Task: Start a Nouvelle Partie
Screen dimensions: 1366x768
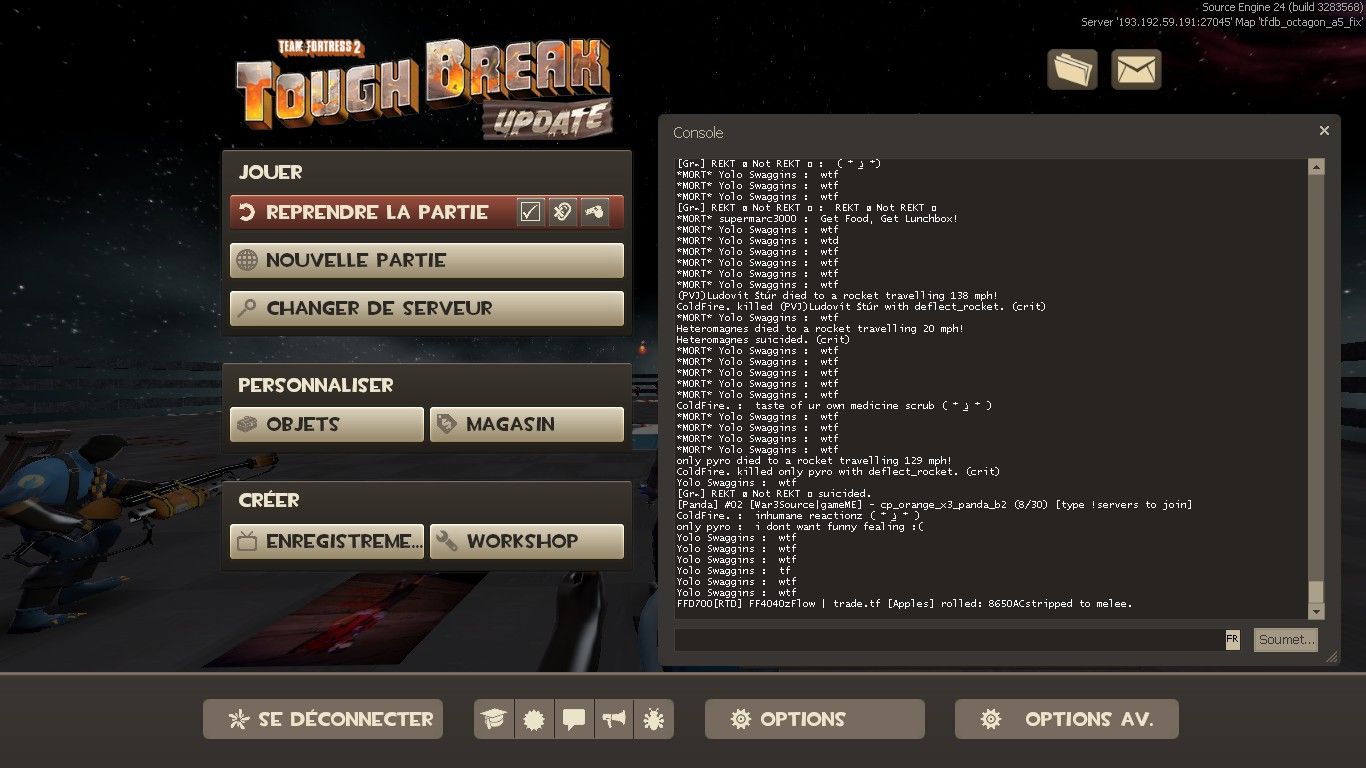Action: coord(427,260)
